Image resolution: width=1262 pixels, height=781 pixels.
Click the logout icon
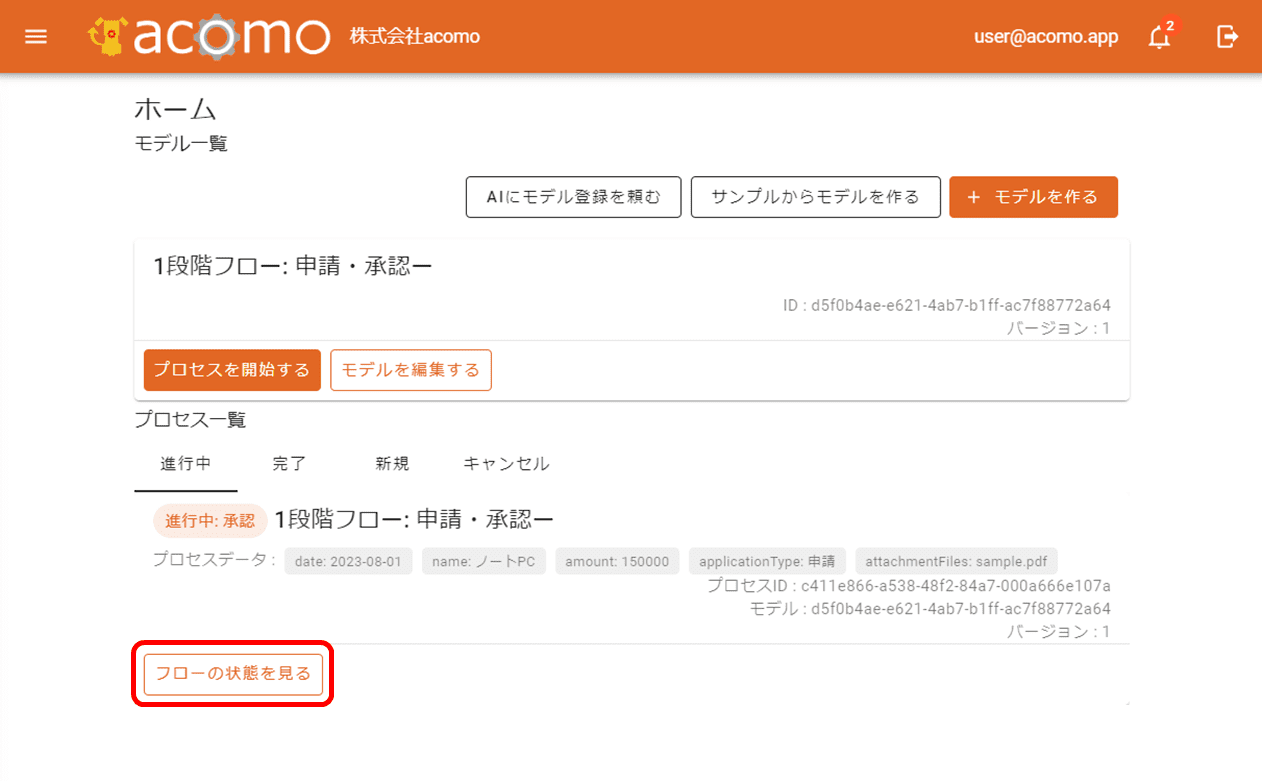tap(1226, 37)
